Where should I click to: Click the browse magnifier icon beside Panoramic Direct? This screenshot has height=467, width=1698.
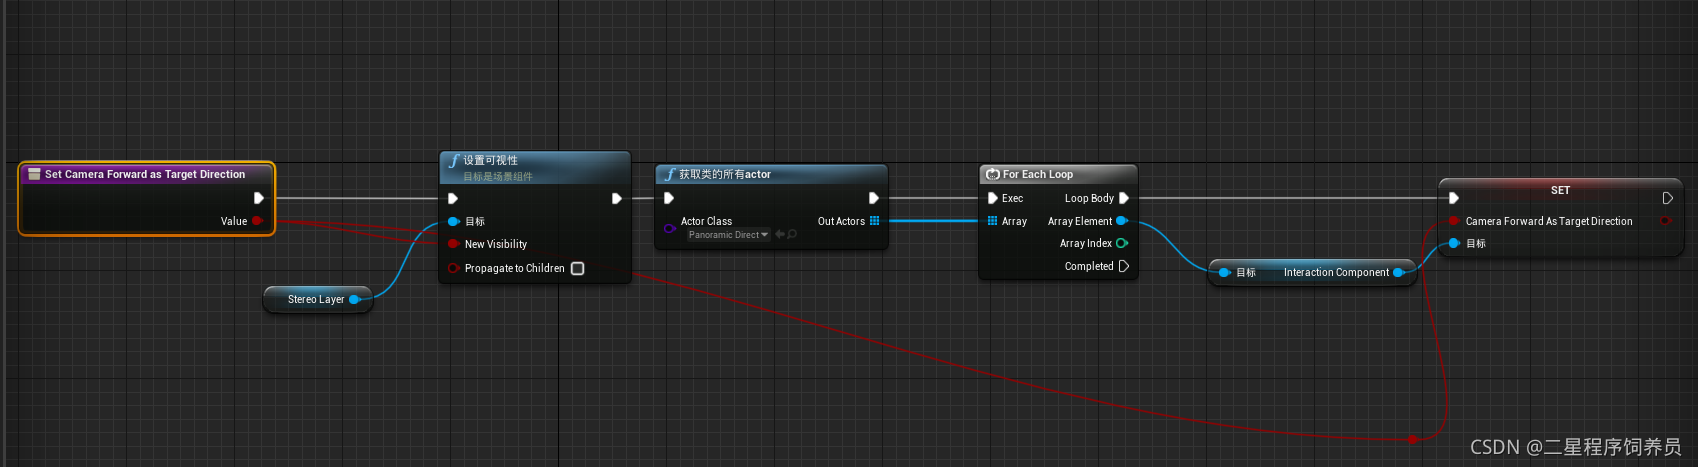pyautogui.click(x=792, y=235)
